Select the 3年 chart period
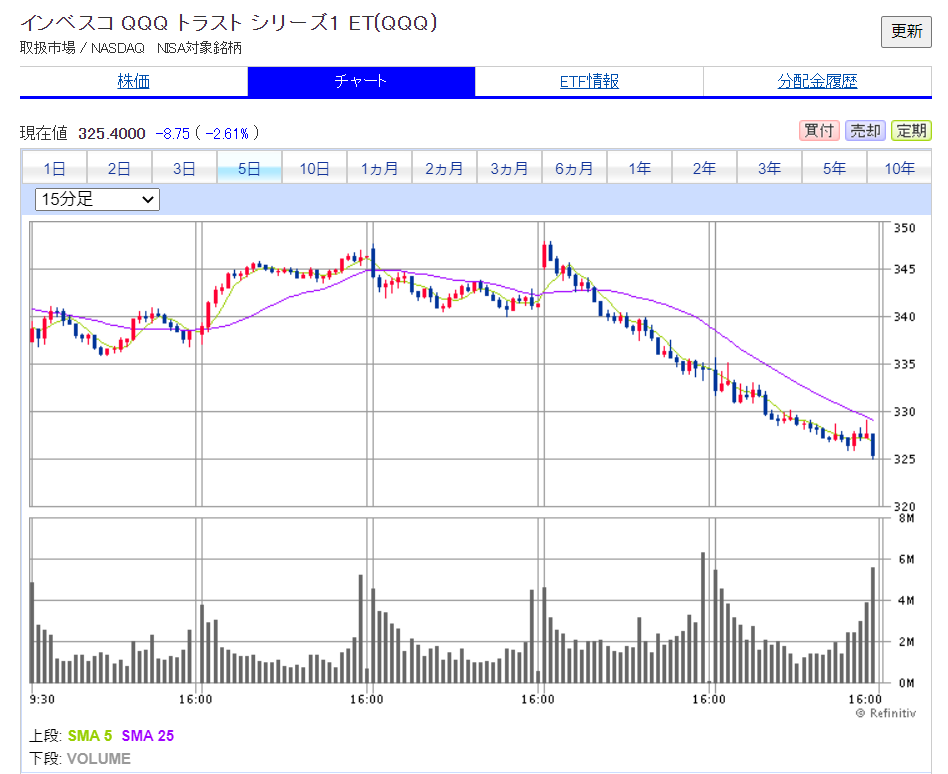The image size is (948, 774). point(769,168)
